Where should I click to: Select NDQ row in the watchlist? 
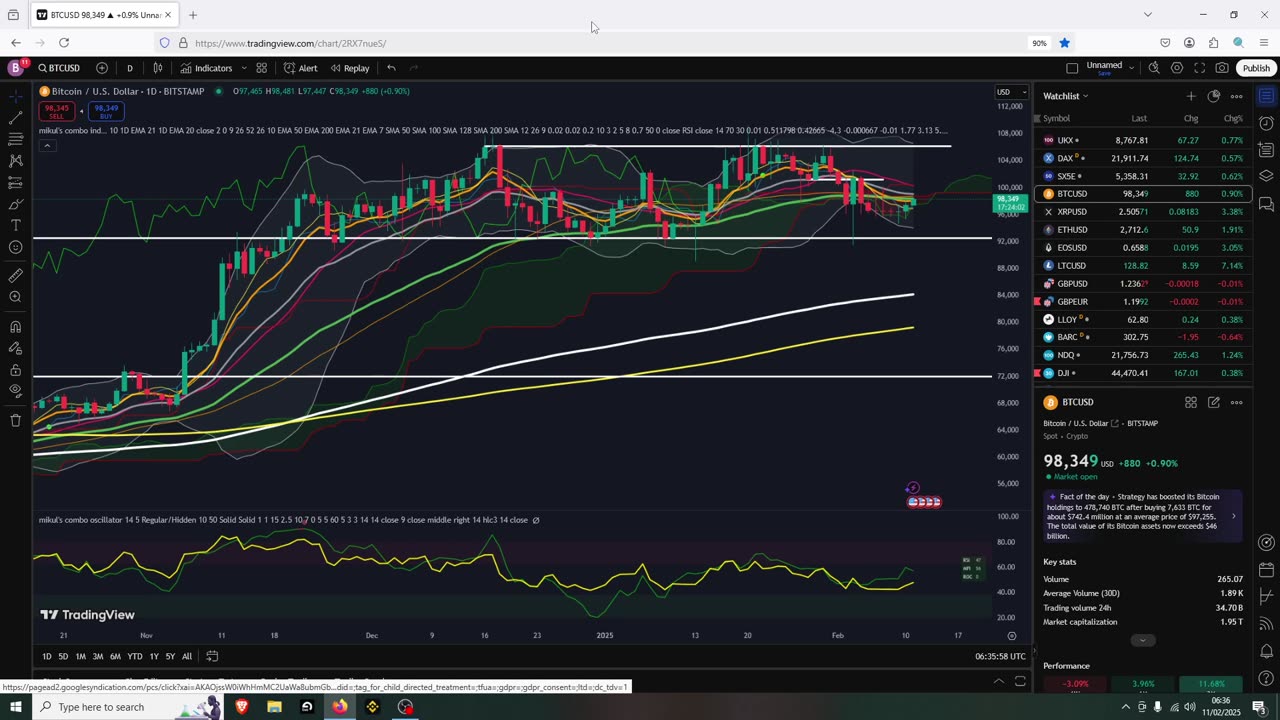1143,355
